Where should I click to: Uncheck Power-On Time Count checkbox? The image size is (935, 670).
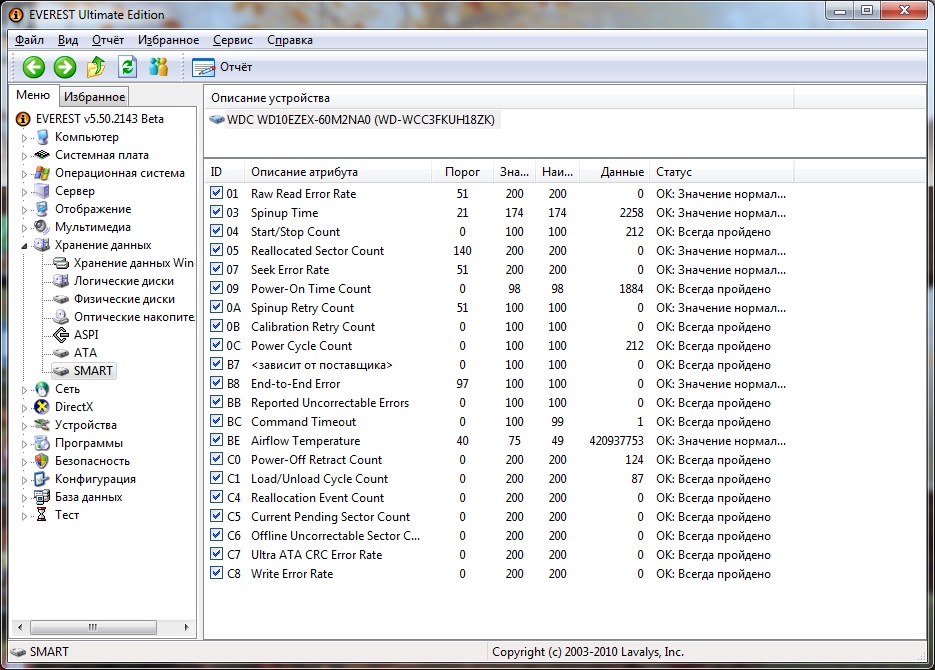point(216,289)
